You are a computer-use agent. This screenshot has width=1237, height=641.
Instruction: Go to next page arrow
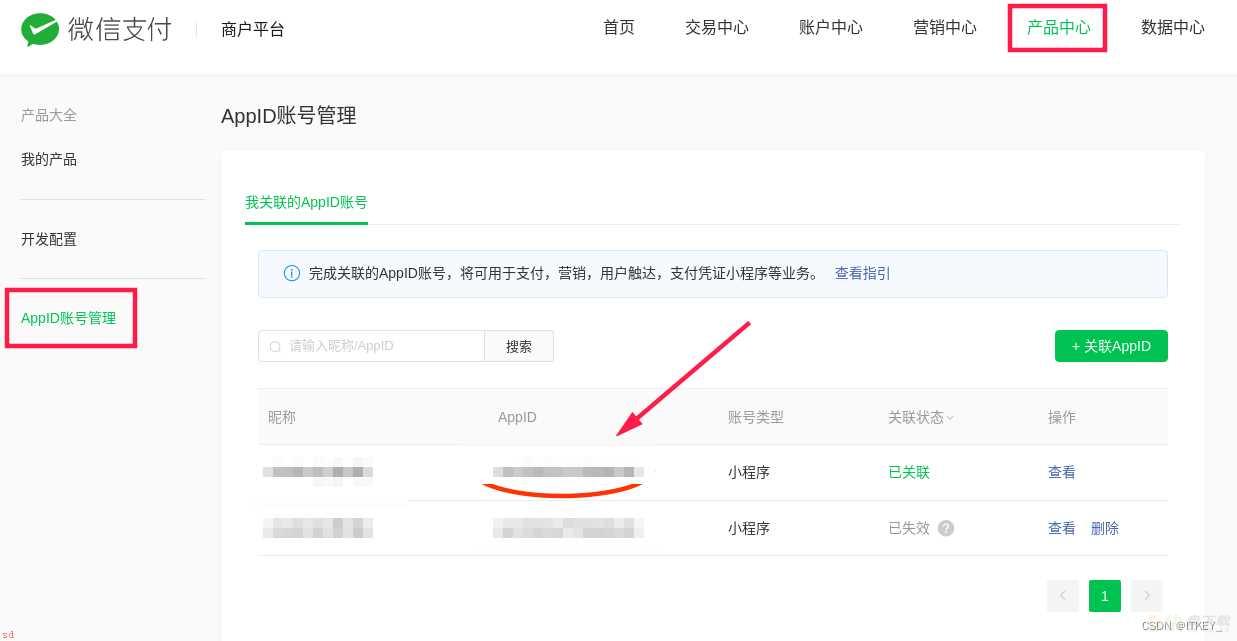(1147, 596)
